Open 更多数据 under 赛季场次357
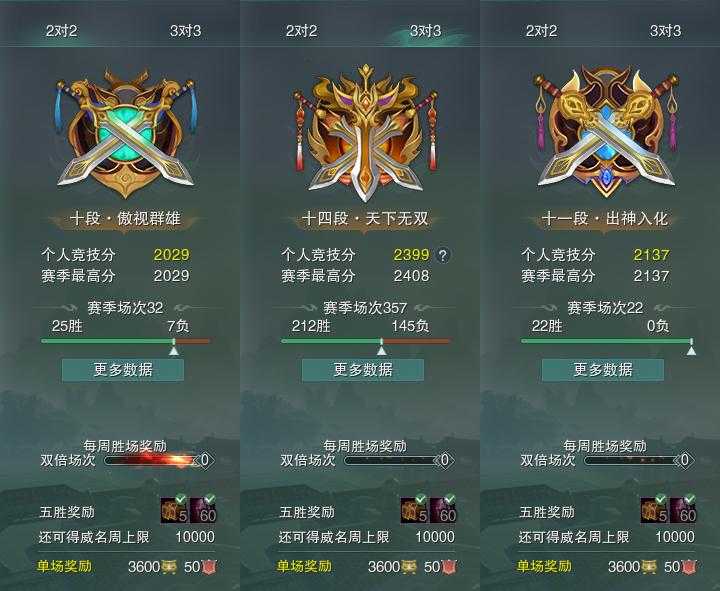 pos(363,370)
